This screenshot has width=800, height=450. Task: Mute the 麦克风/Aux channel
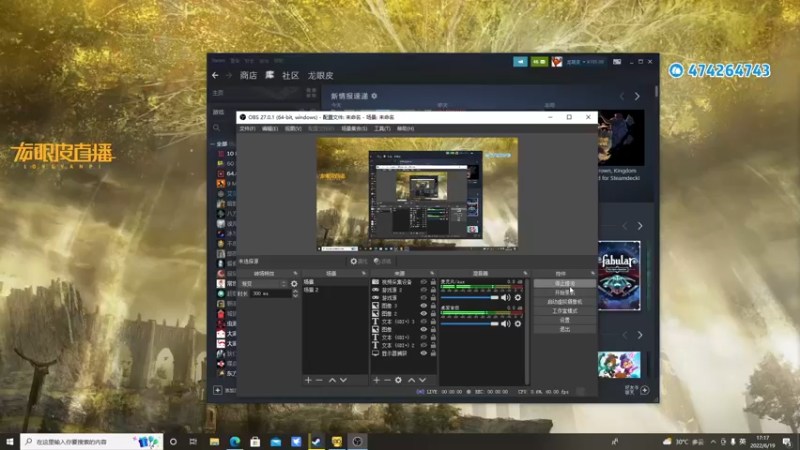506,297
